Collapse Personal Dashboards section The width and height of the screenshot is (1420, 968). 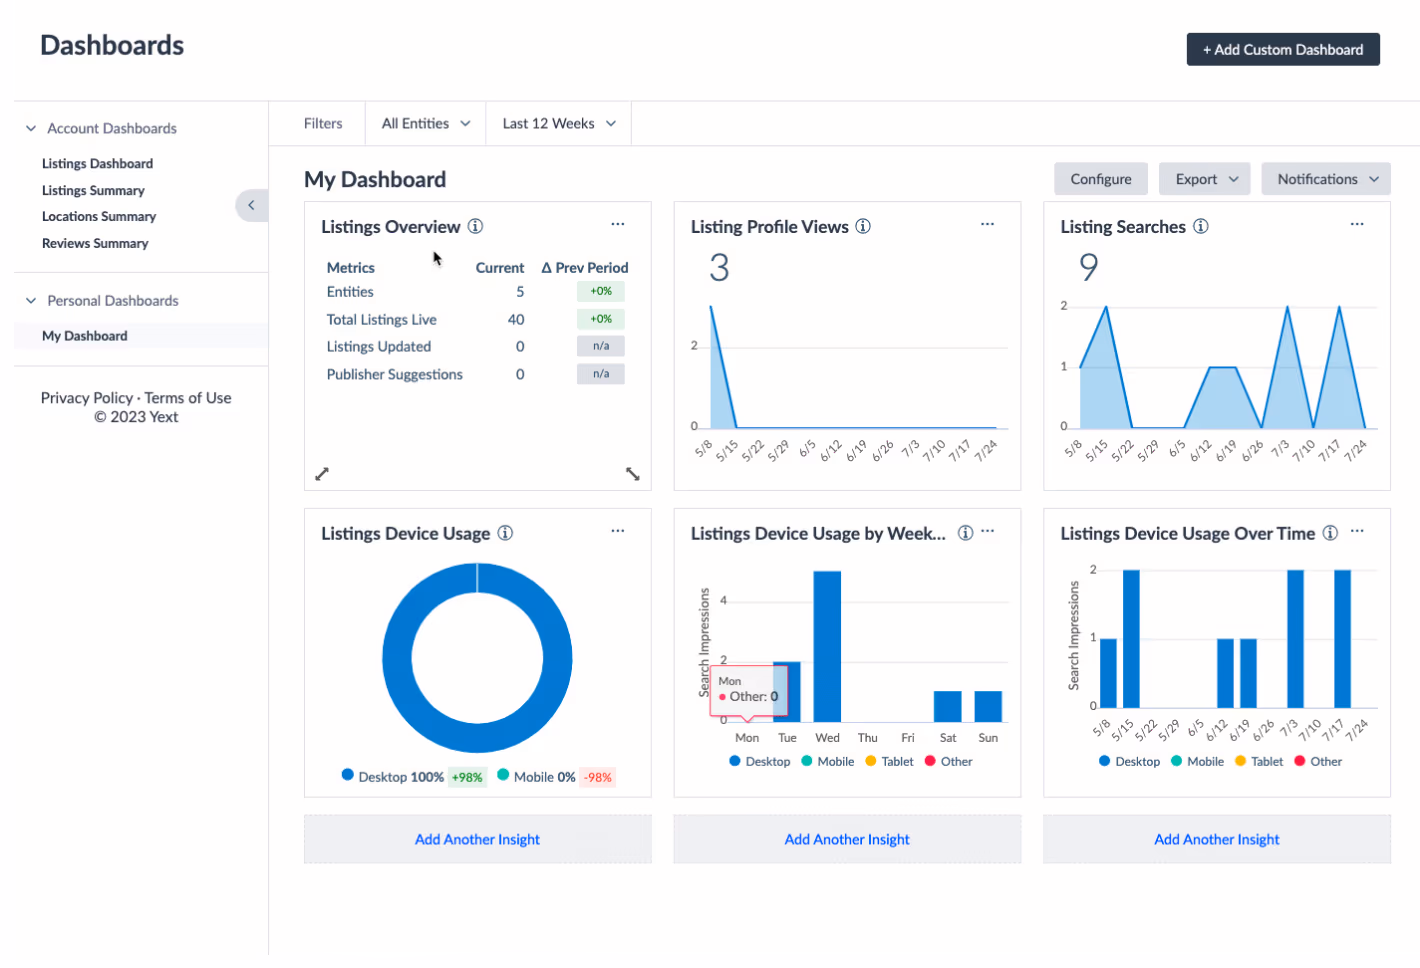pyautogui.click(x=31, y=300)
